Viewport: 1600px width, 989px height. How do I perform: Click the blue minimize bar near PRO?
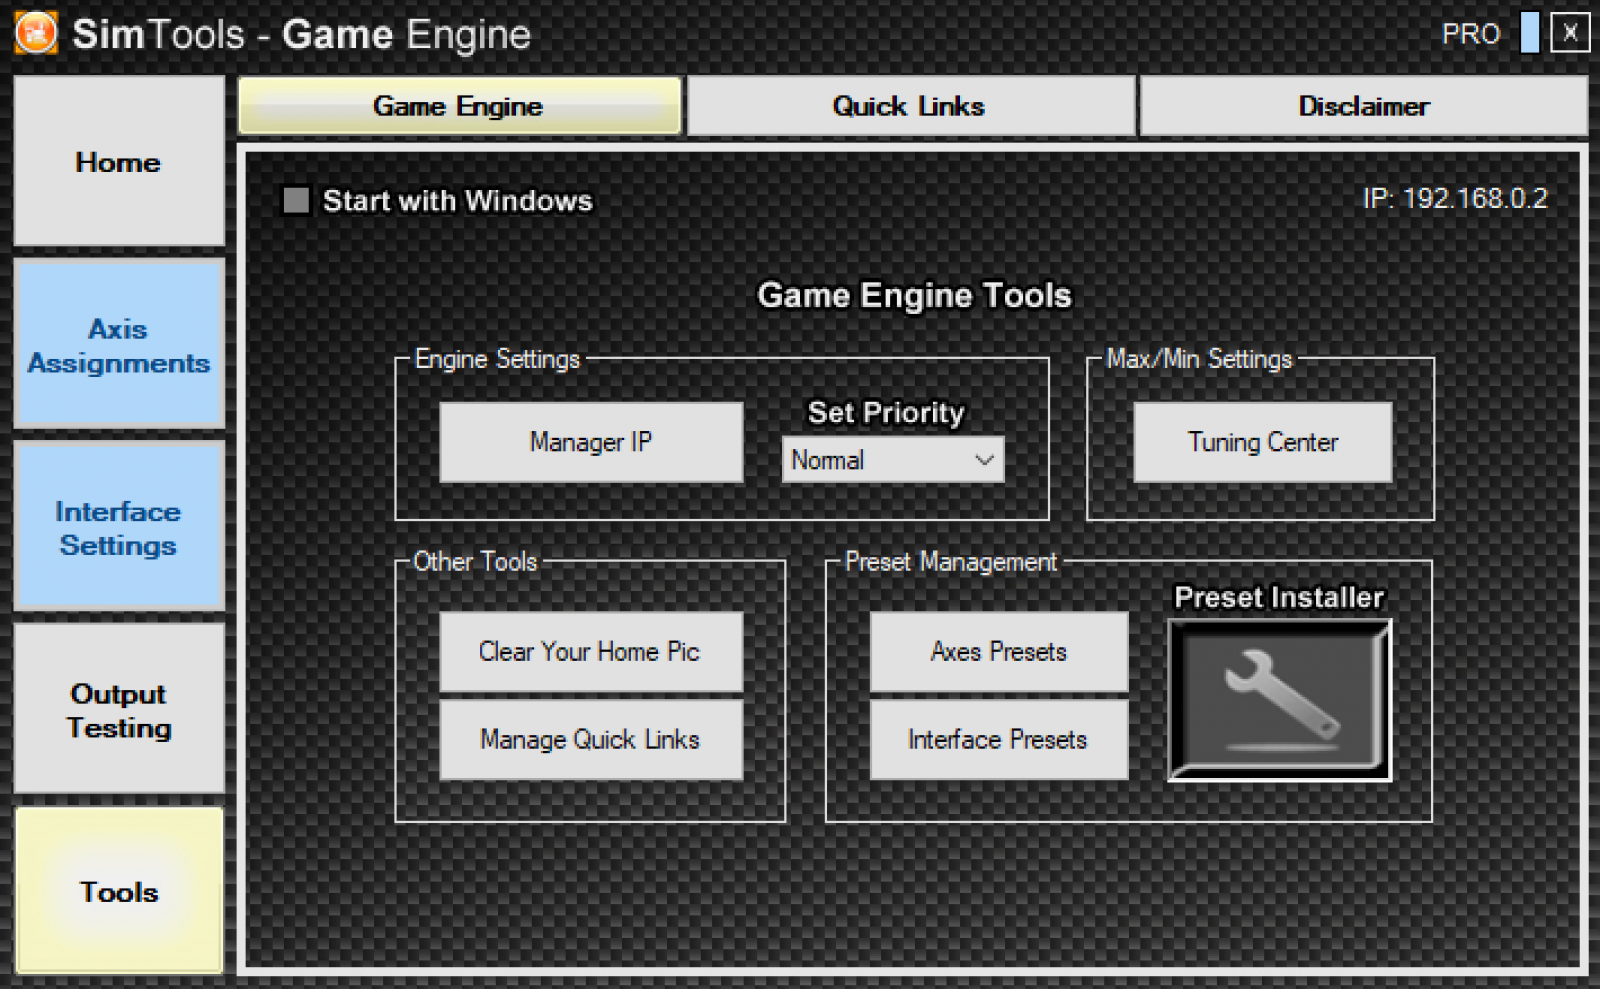(1529, 32)
